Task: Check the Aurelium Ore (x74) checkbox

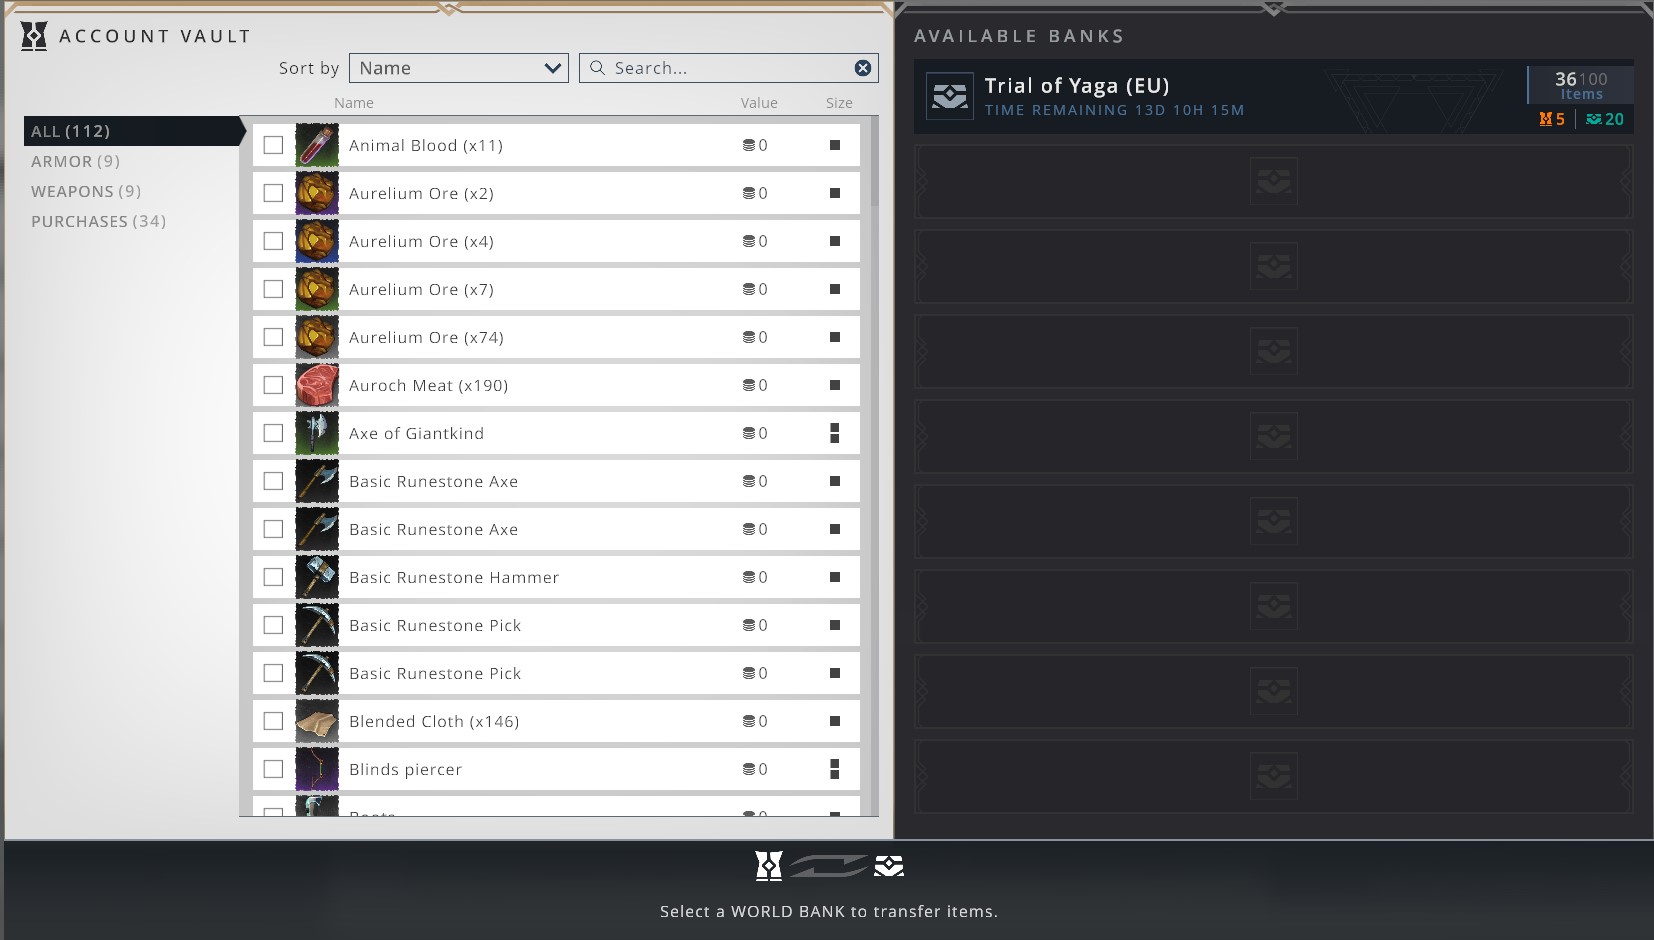Action: (273, 337)
